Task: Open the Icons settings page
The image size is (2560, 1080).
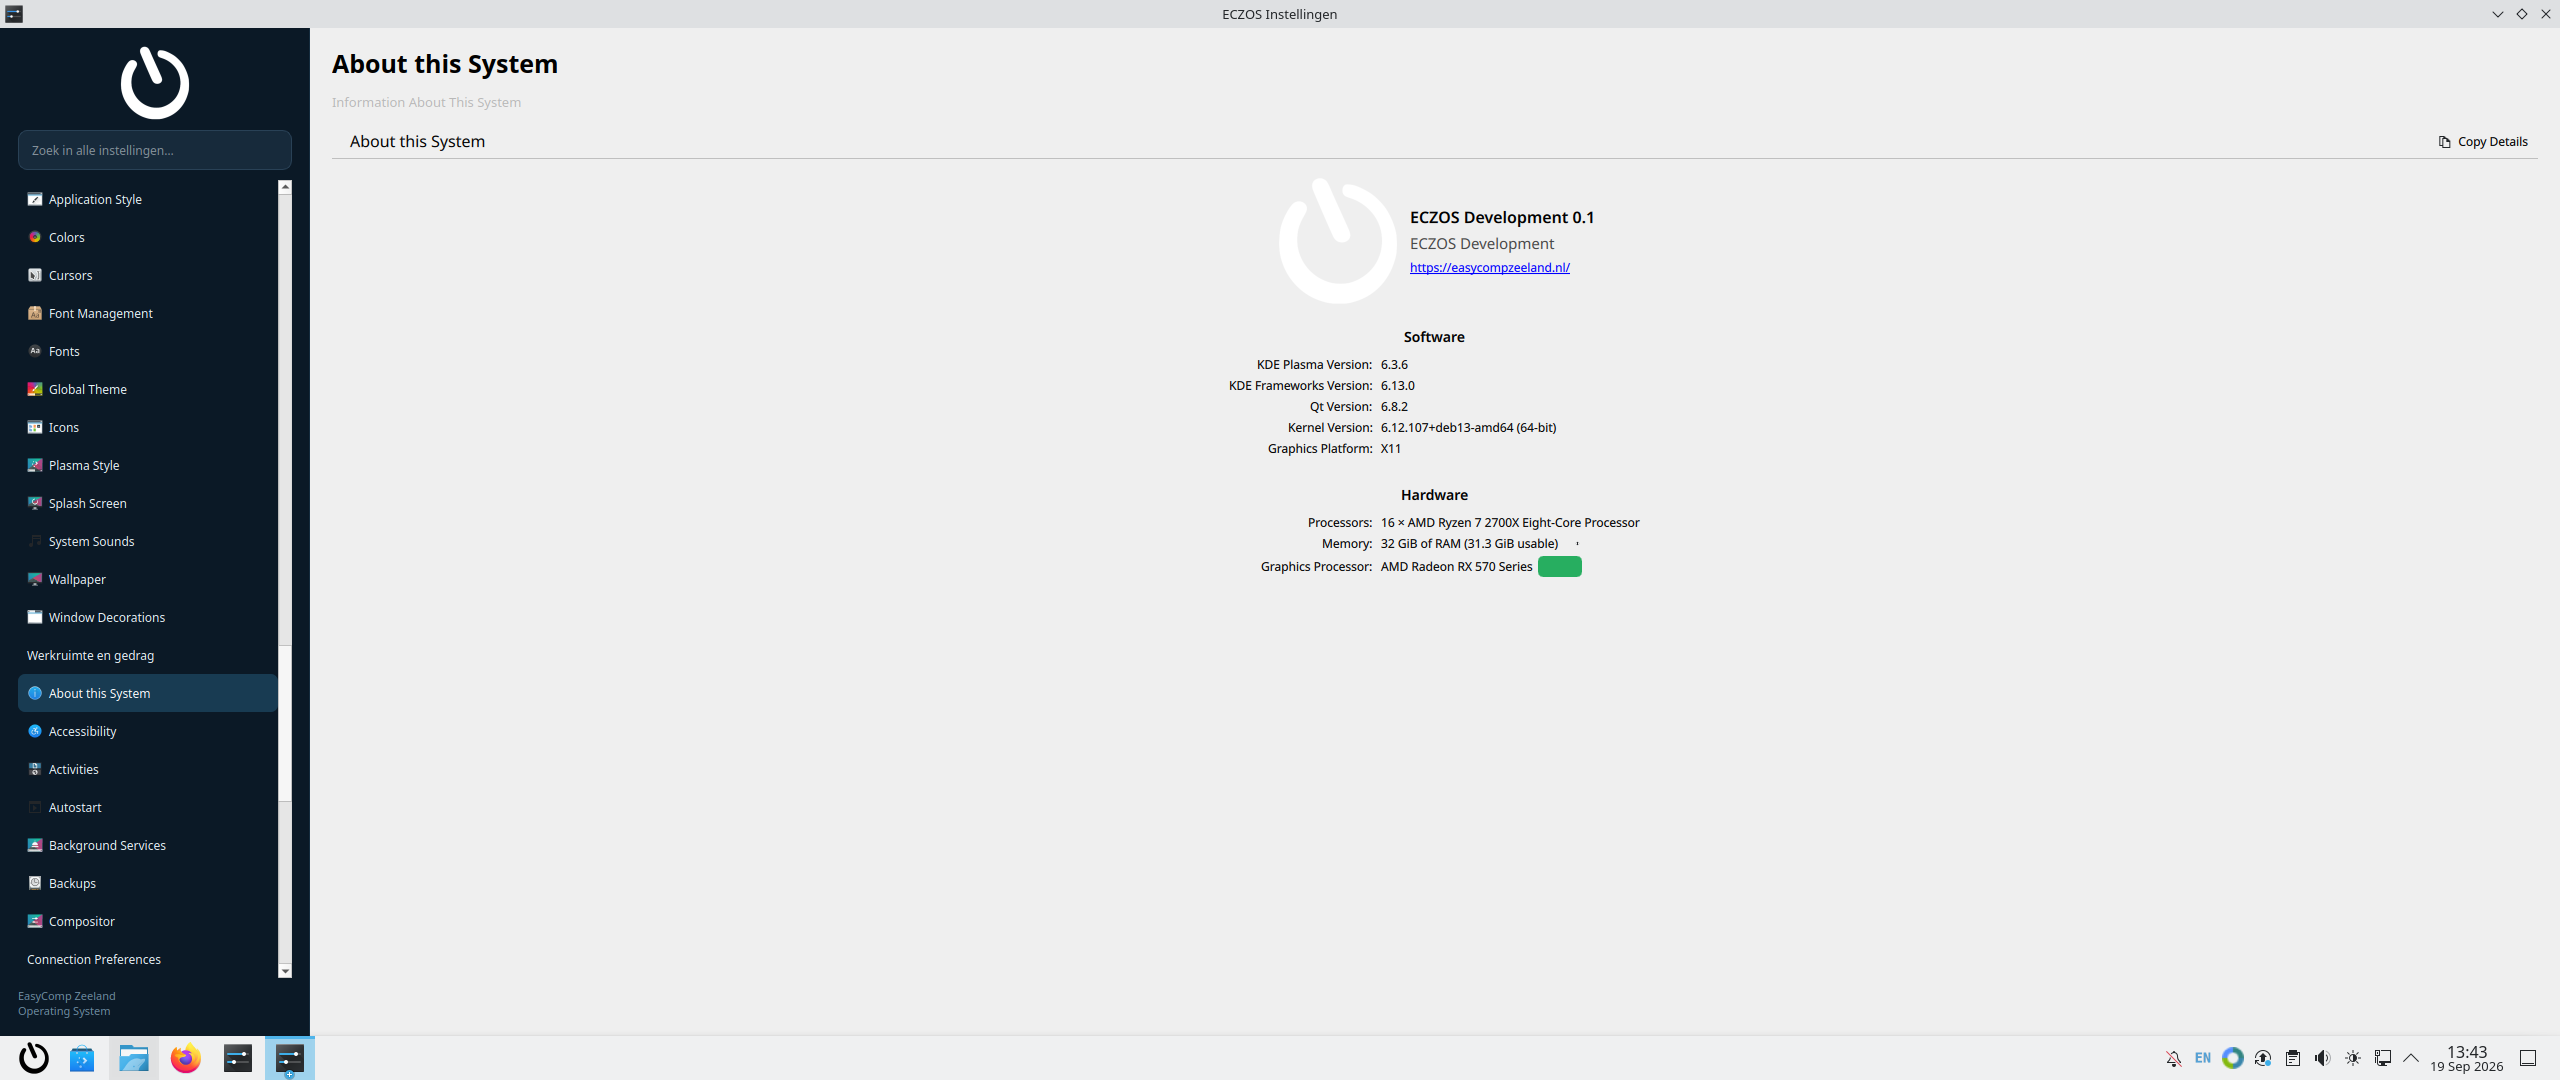Action: pyautogui.click(x=147, y=427)
